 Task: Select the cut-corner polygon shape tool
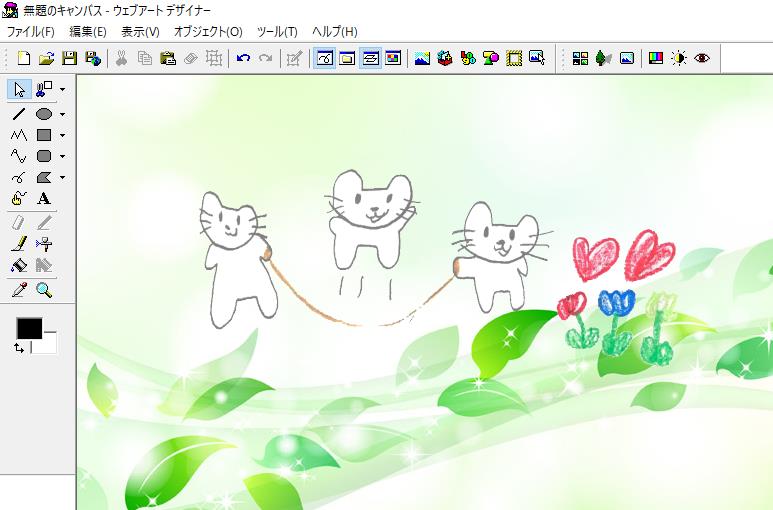[x=44, y=177]
